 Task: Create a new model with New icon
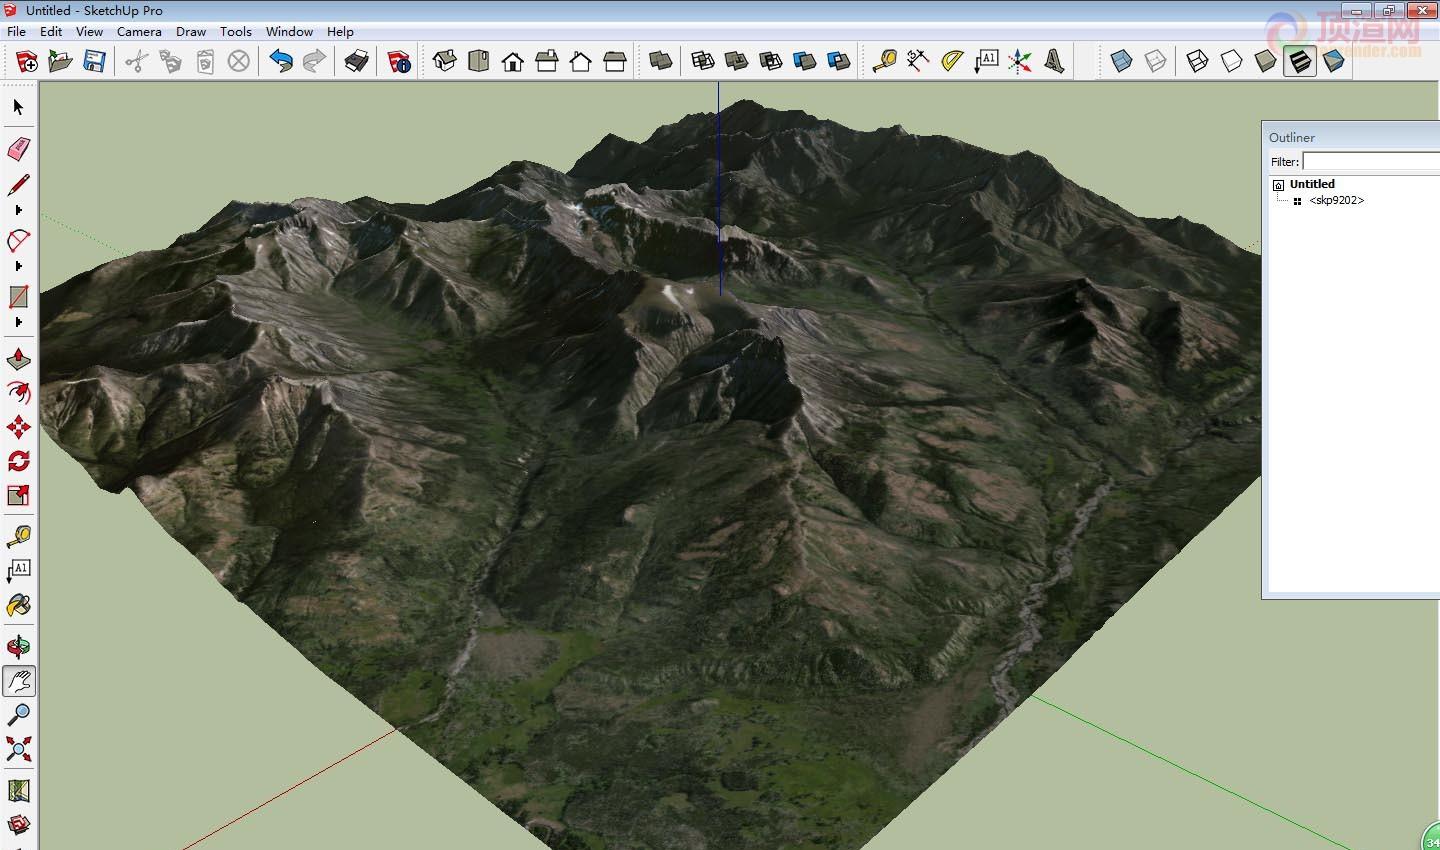27,62
